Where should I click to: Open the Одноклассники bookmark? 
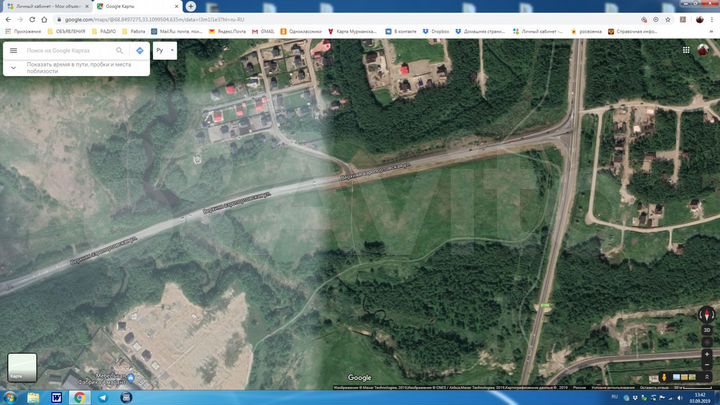click(301, 32)
